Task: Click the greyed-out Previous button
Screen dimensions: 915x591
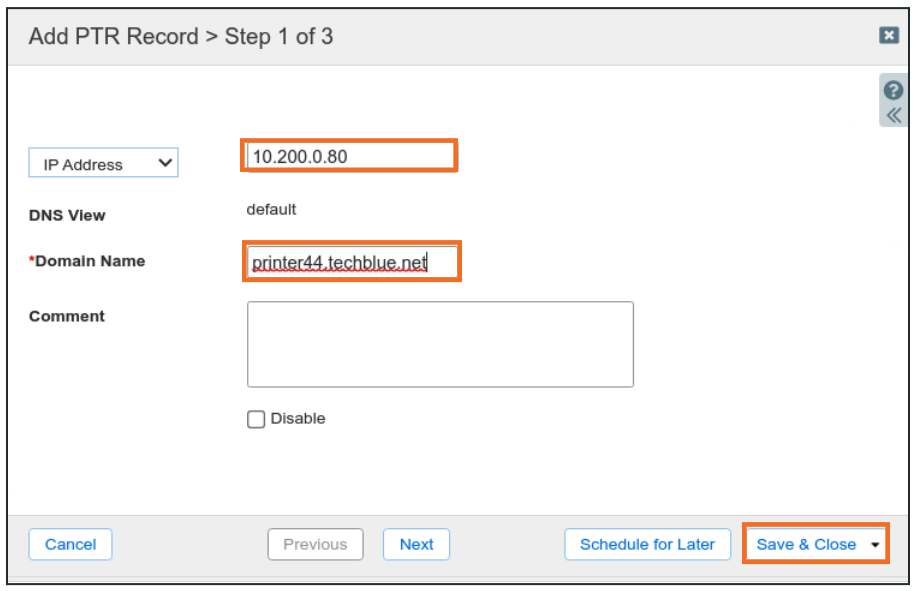Action: tap(315, 545)
